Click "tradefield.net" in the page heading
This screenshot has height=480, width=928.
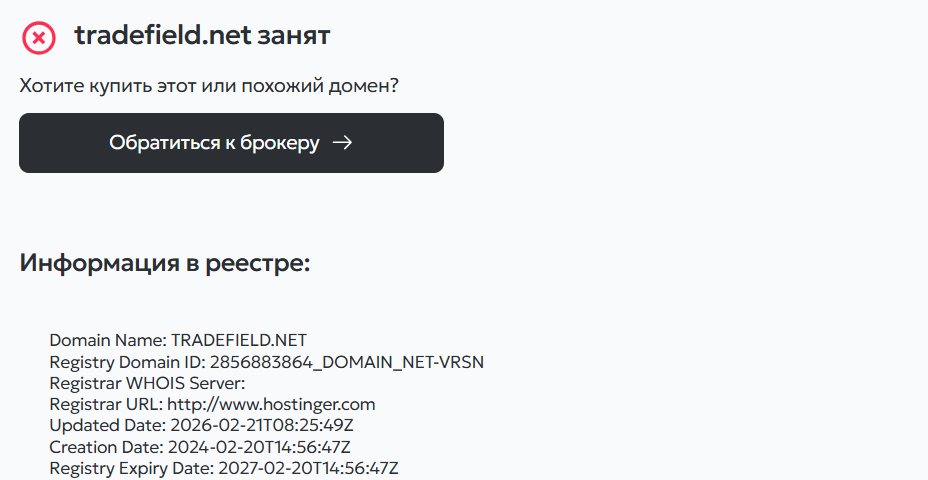coord(161,37)
